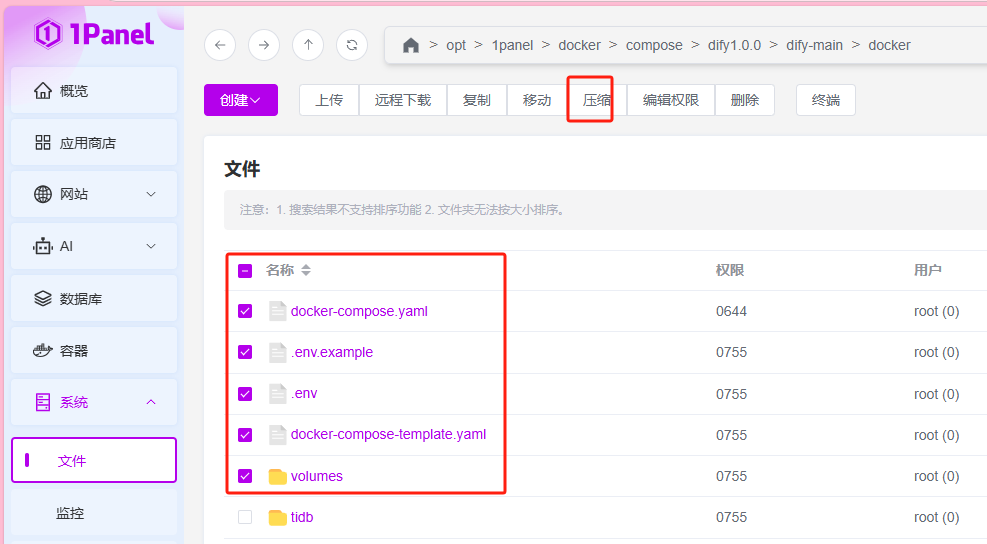
Task: Navigate to dify1.0.0 in breadcrumb
Action: [x=735, y=45]
